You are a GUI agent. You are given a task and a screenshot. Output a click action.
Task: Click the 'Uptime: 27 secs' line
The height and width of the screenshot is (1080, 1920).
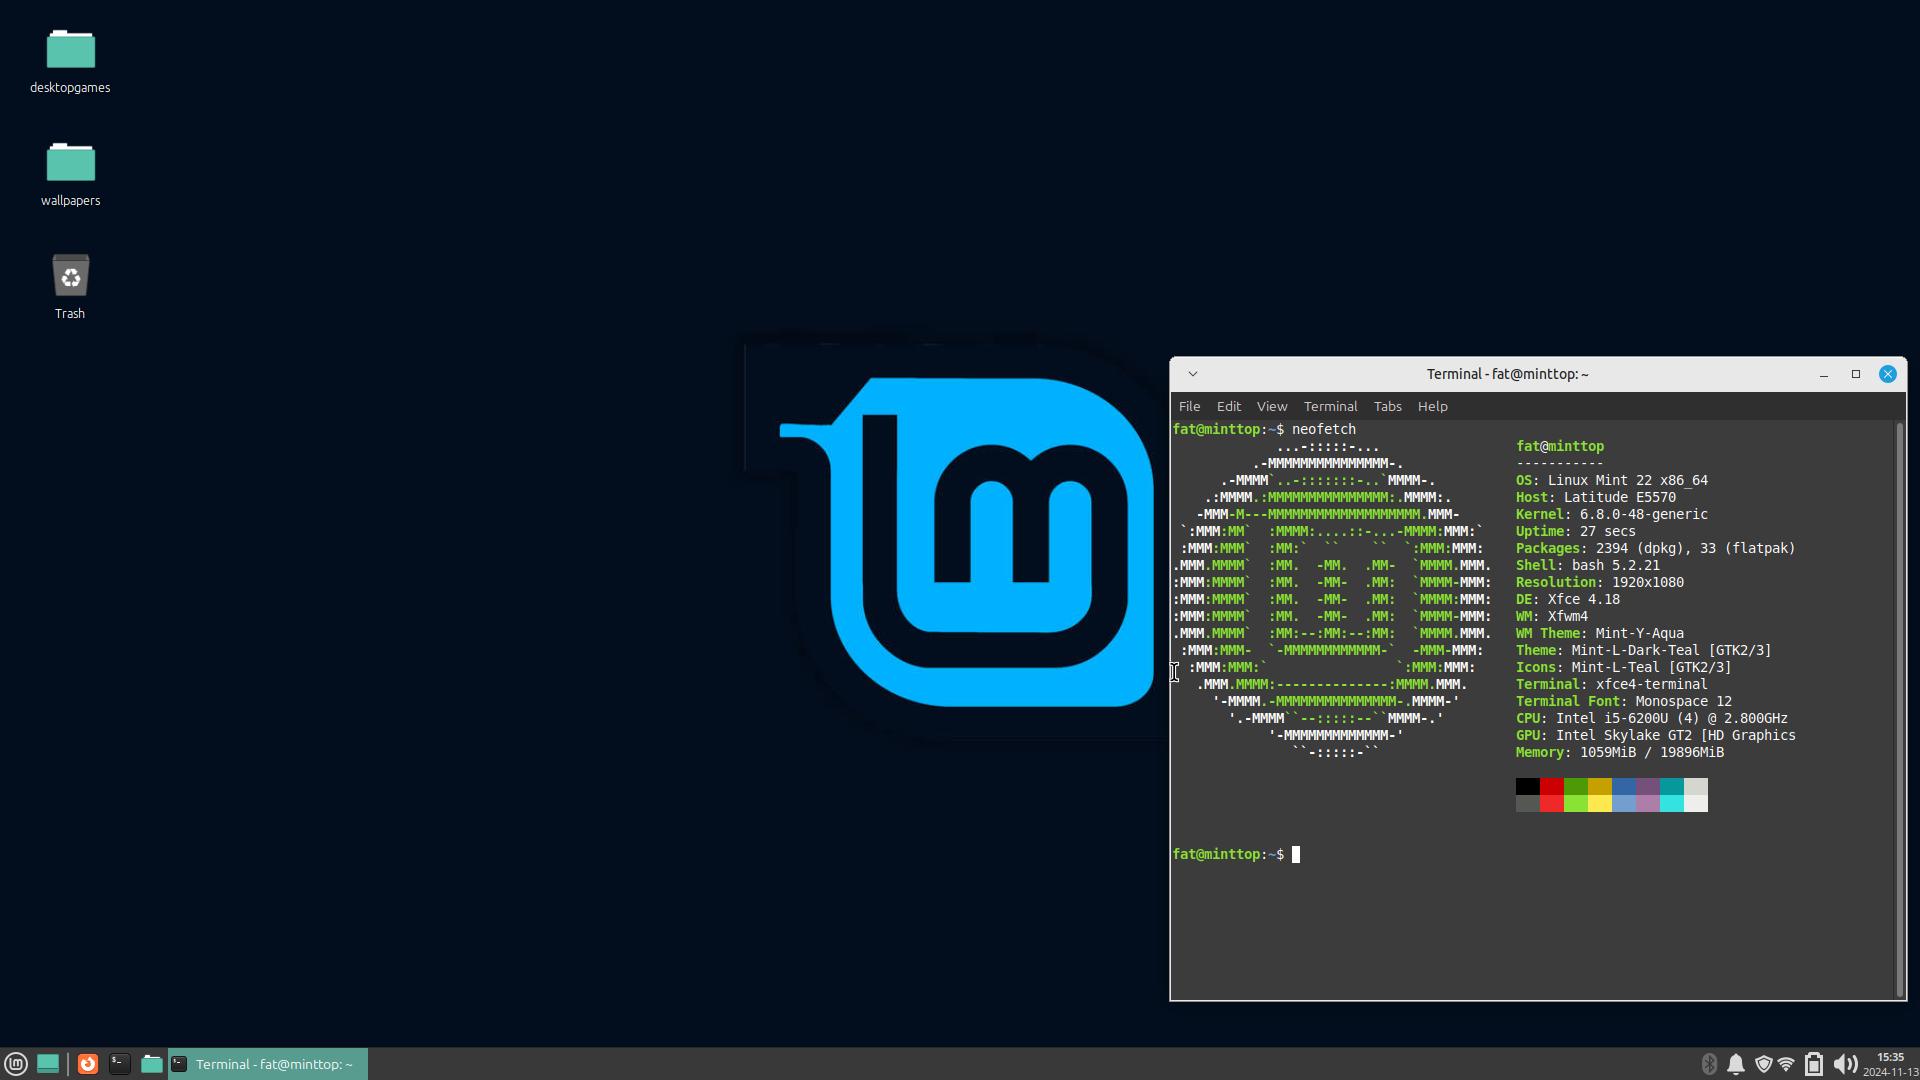click(x=1576, y=532)
